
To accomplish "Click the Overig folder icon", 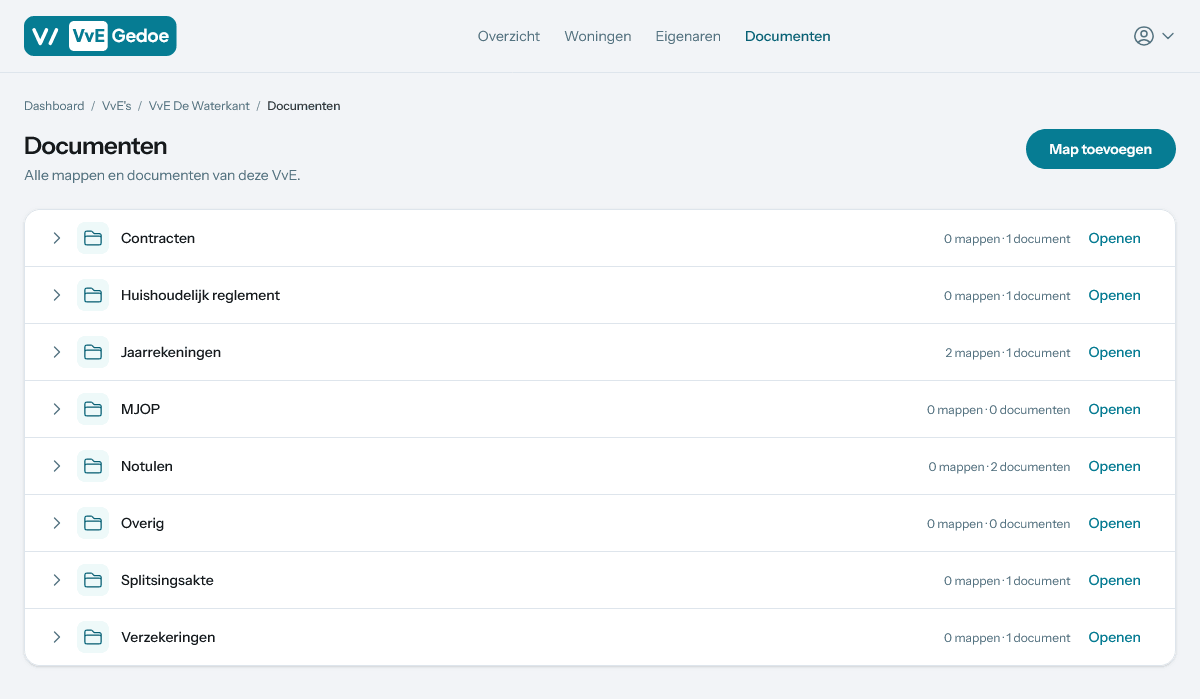I will (93, 523).
